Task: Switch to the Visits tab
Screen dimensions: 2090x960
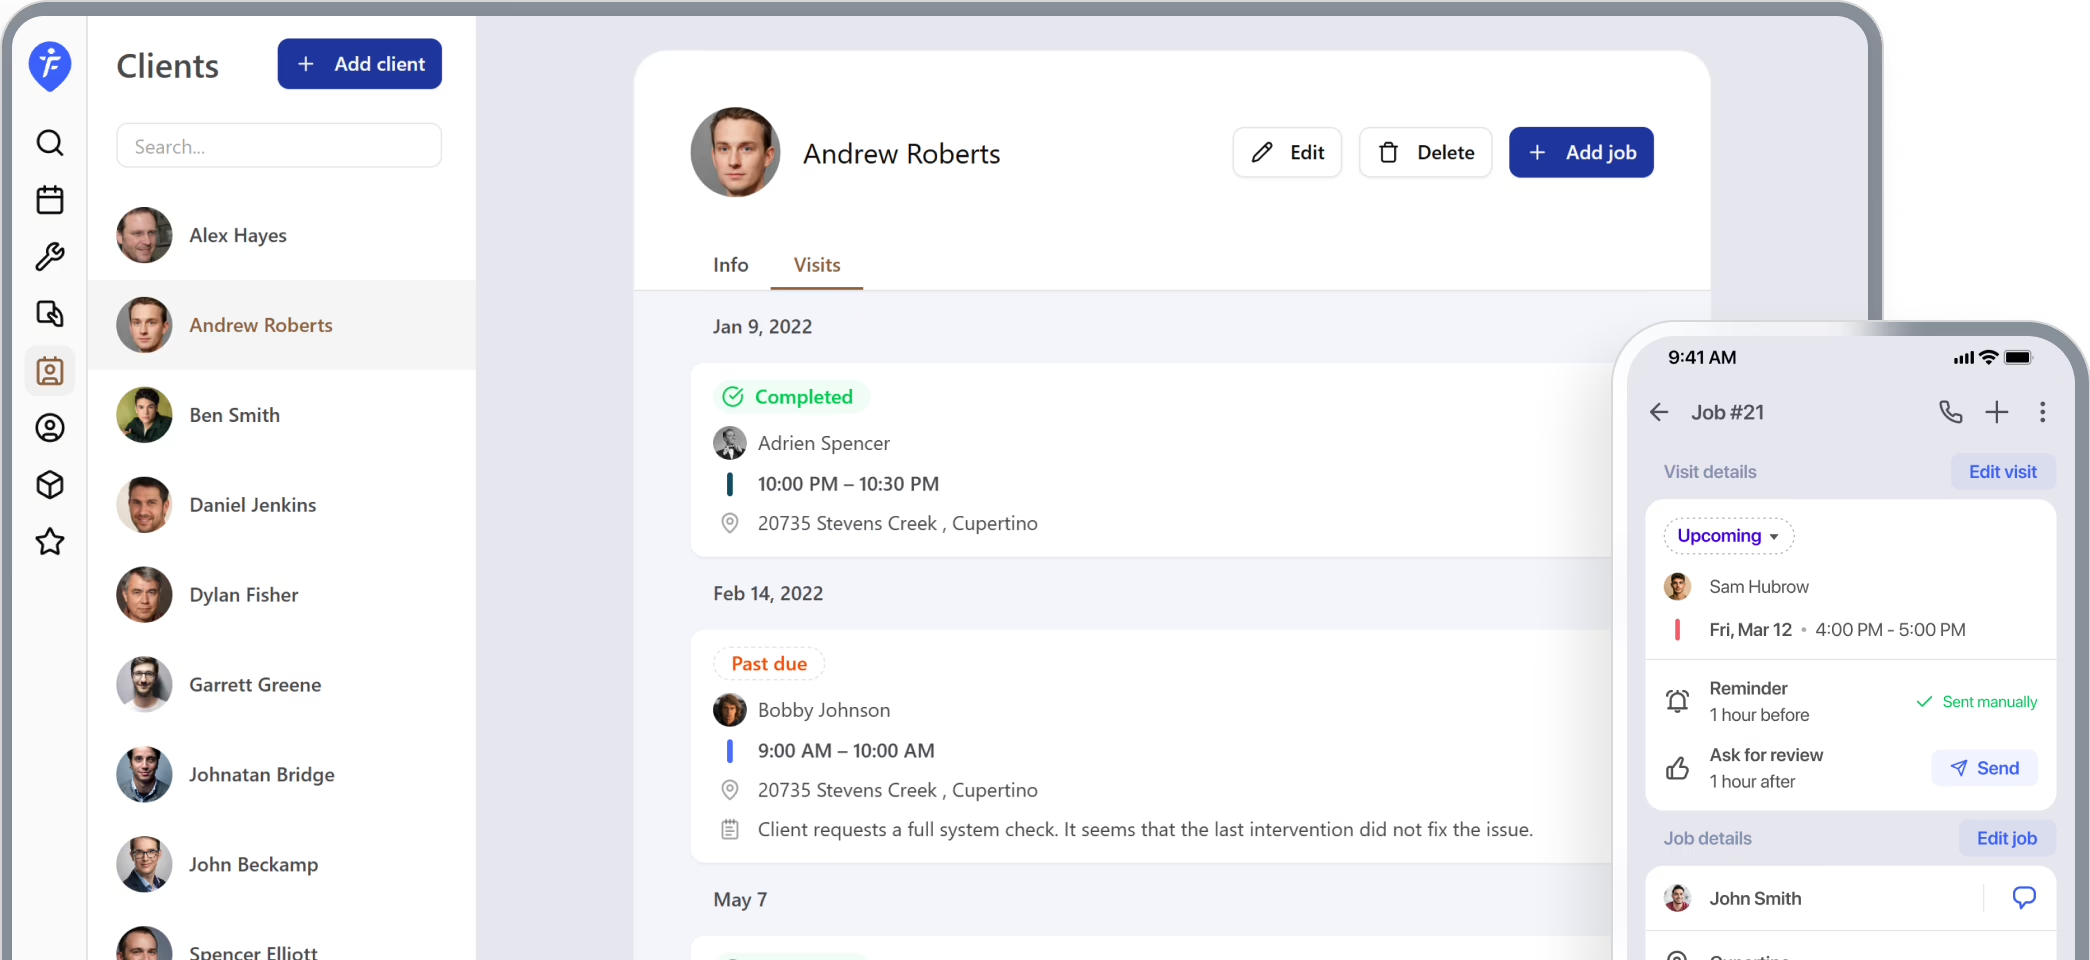Action: 816,265
